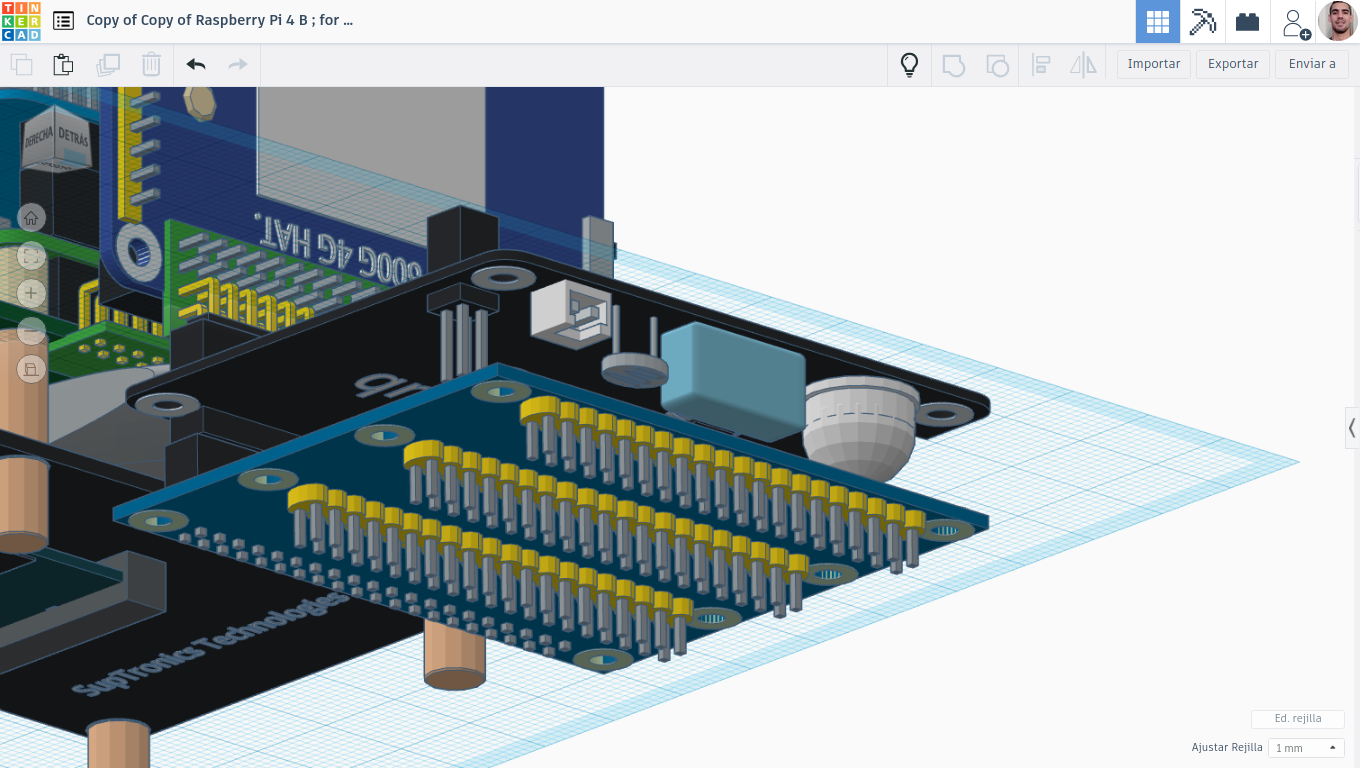Image resolution: width=1360 pixels, height=768 pixels.
Task: Click the Duplicate and repeat icon
Action: point(108,65)
